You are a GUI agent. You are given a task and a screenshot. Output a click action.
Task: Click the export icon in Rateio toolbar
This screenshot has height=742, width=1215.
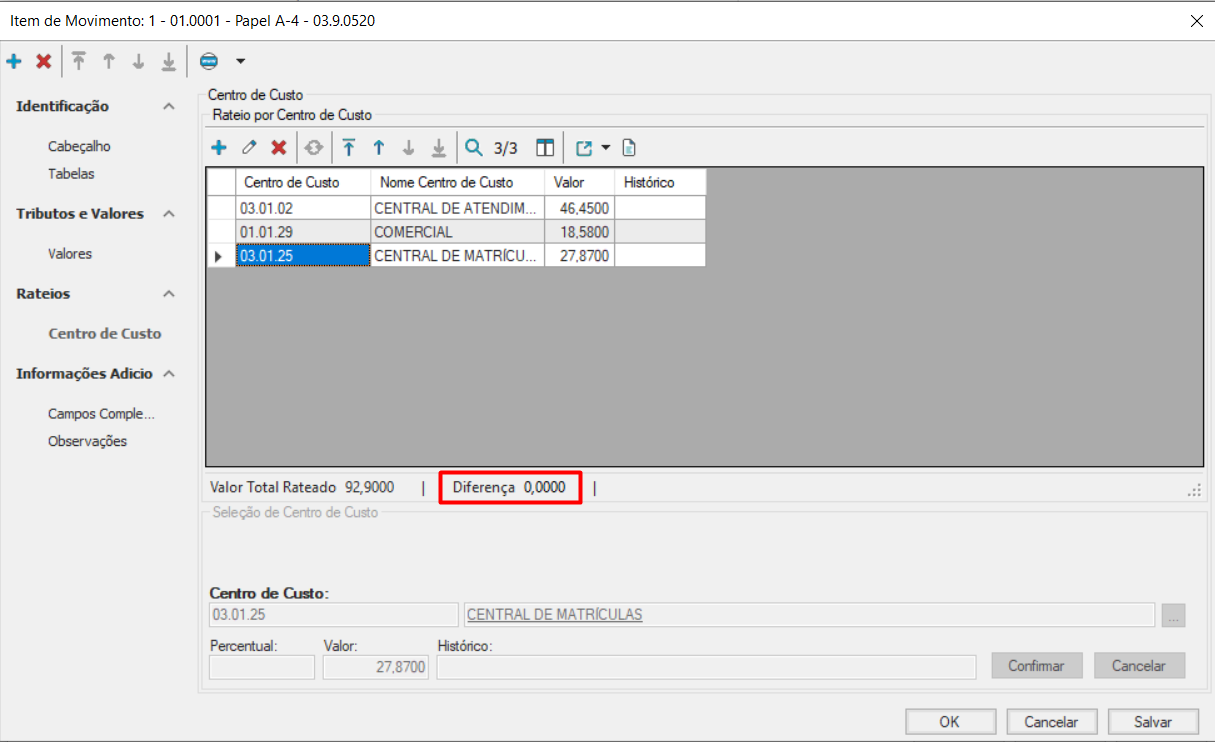584,148
